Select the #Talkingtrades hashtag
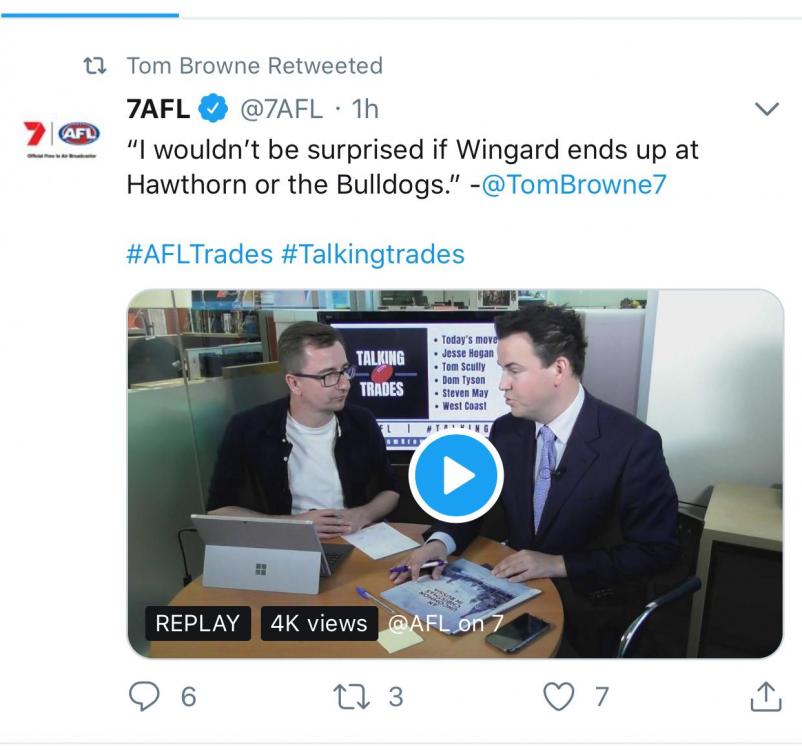The width and height of the screenshot is (802, 750). point(372,253)
